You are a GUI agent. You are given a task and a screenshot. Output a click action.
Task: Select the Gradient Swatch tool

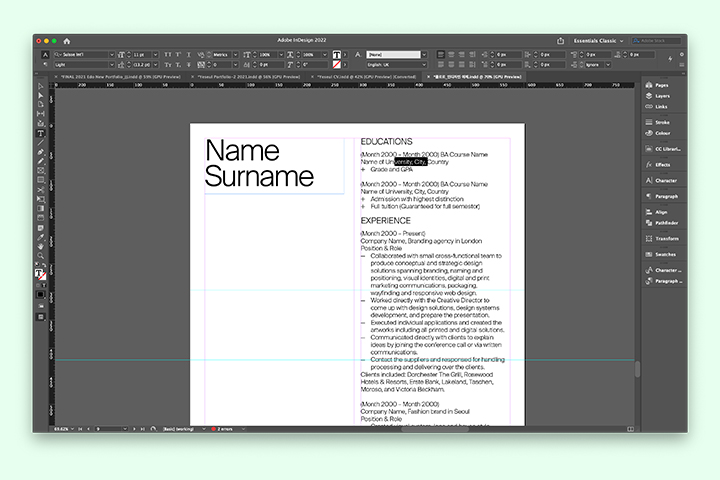(x=40, y=209)
